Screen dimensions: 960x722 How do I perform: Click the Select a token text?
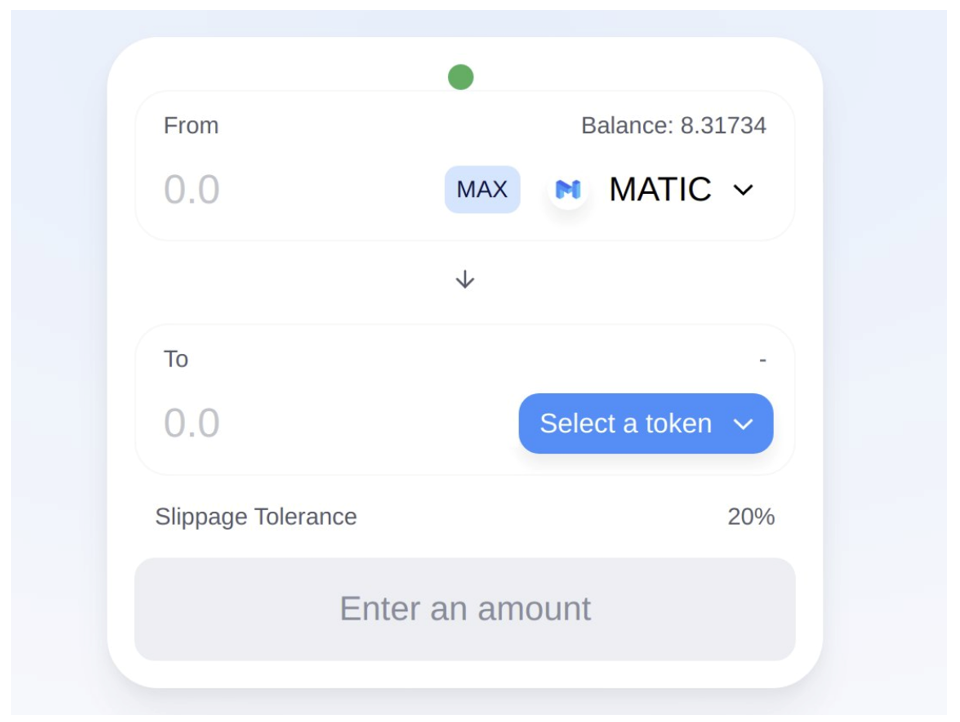click(x=626, y=424)
